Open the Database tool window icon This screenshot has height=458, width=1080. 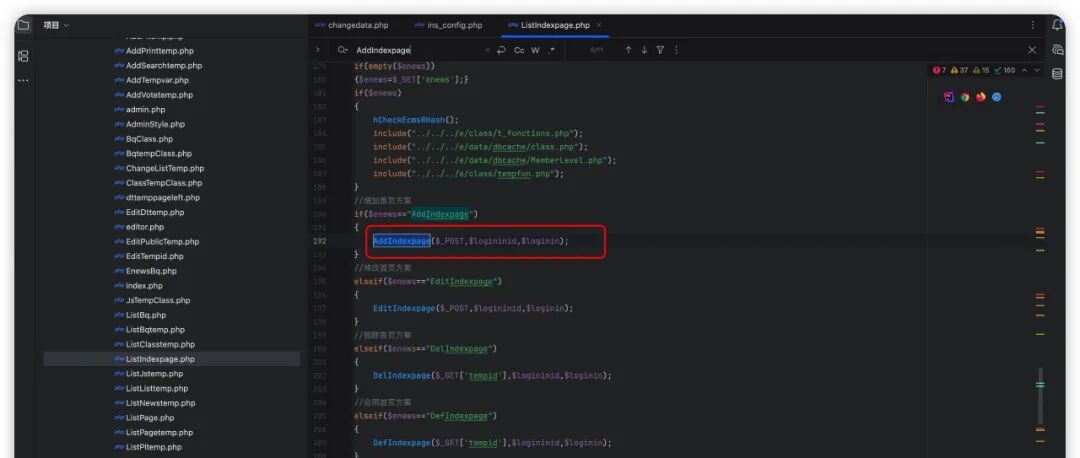click(1057, 74)
